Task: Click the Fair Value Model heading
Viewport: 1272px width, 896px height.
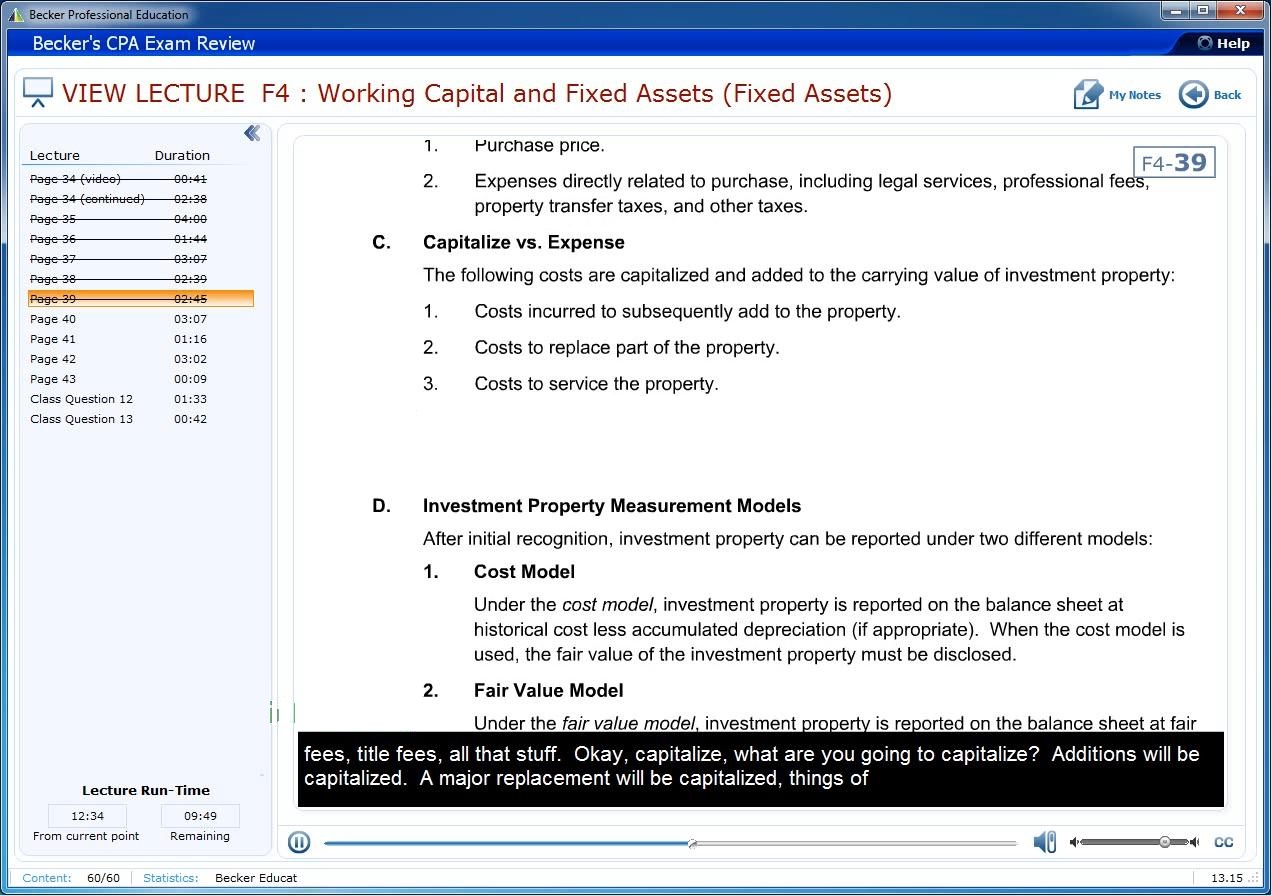Action: [x=548, y=691]
